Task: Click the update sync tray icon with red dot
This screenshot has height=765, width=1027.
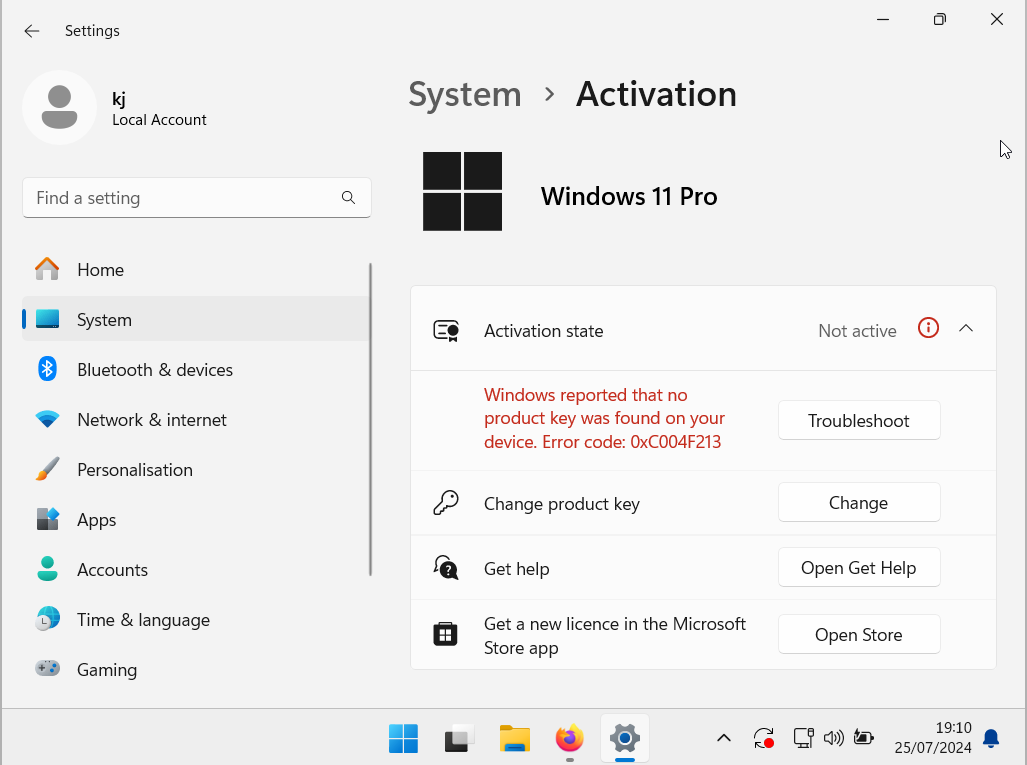Action: tap(764, 738)
